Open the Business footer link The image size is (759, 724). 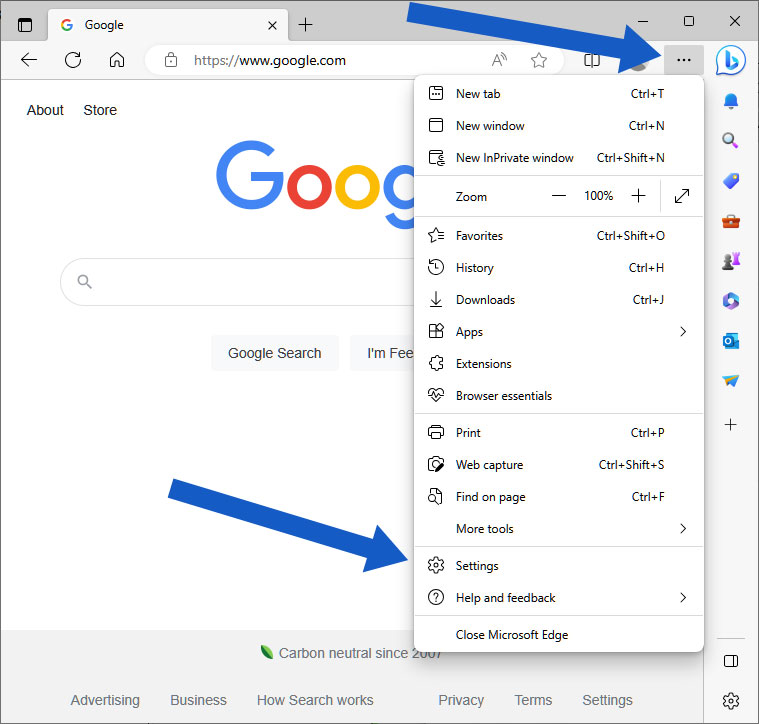coord(198,700)
